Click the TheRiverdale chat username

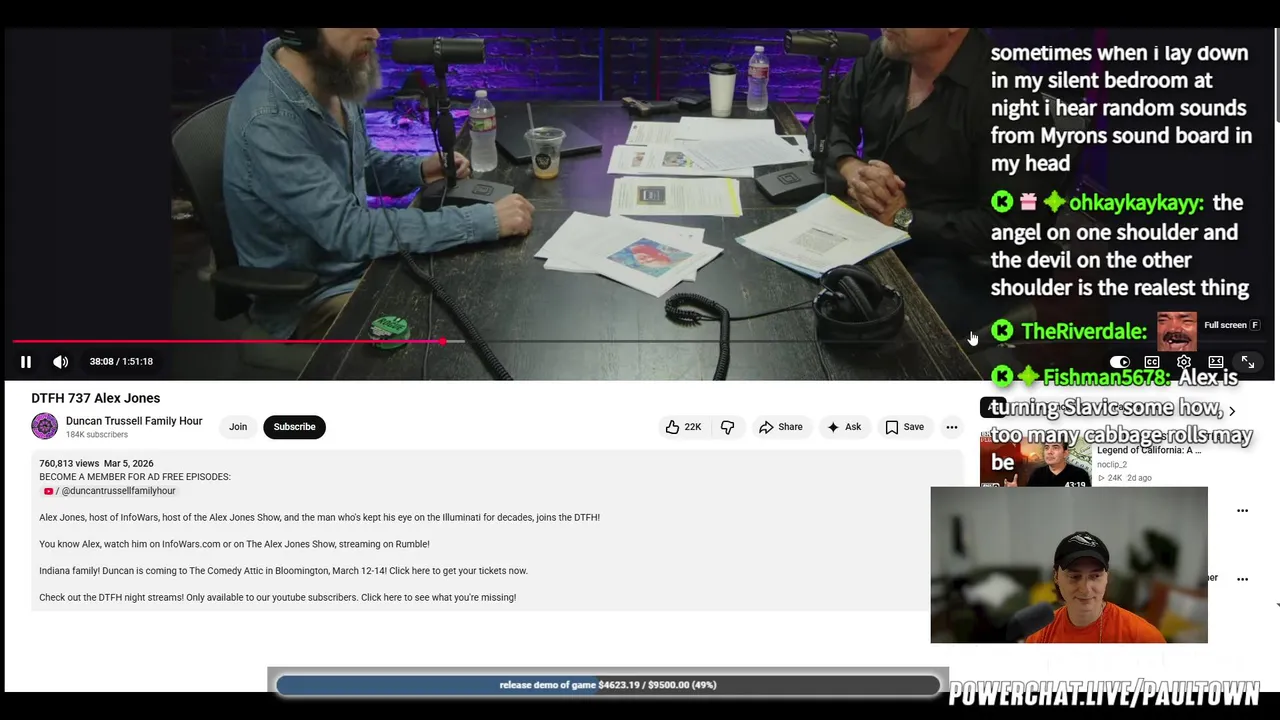[1083, 331]
